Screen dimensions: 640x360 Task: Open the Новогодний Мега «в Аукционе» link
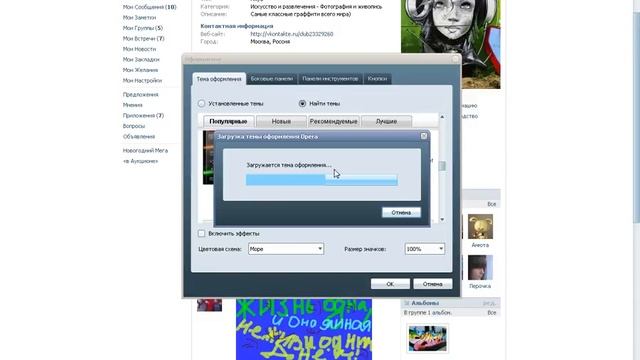pos(145,156)
